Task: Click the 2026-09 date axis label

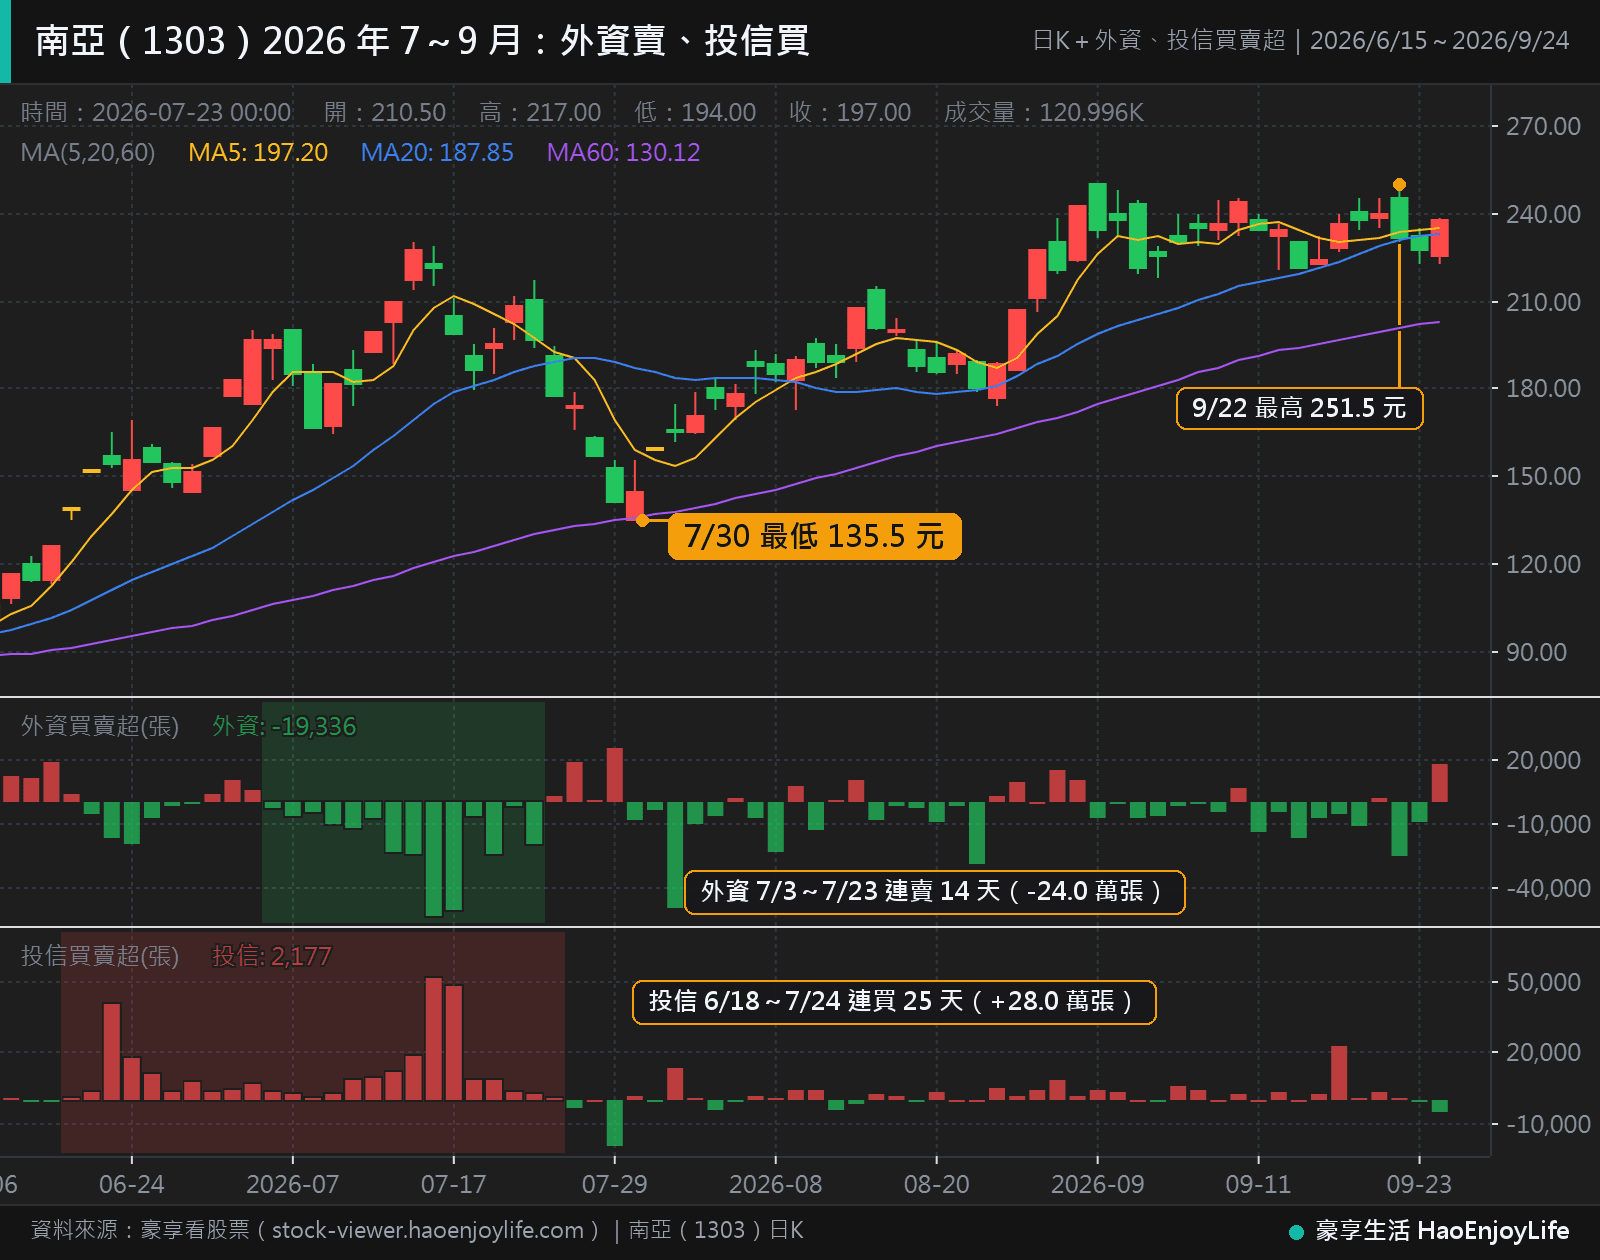Action: [1098, 1185]
